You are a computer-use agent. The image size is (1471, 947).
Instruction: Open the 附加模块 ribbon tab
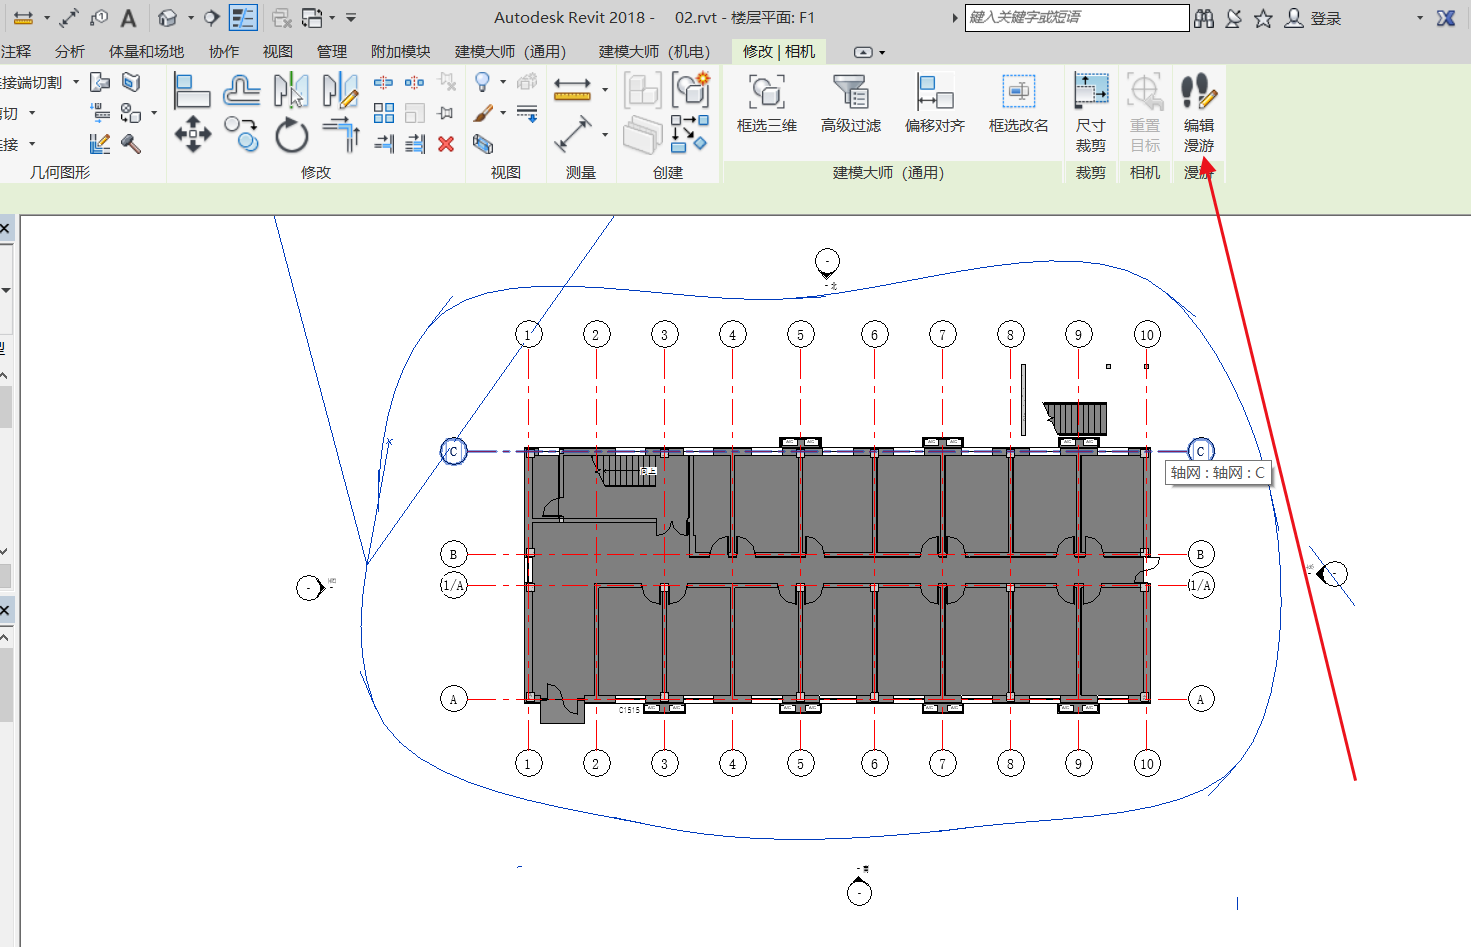coord(400,52)
